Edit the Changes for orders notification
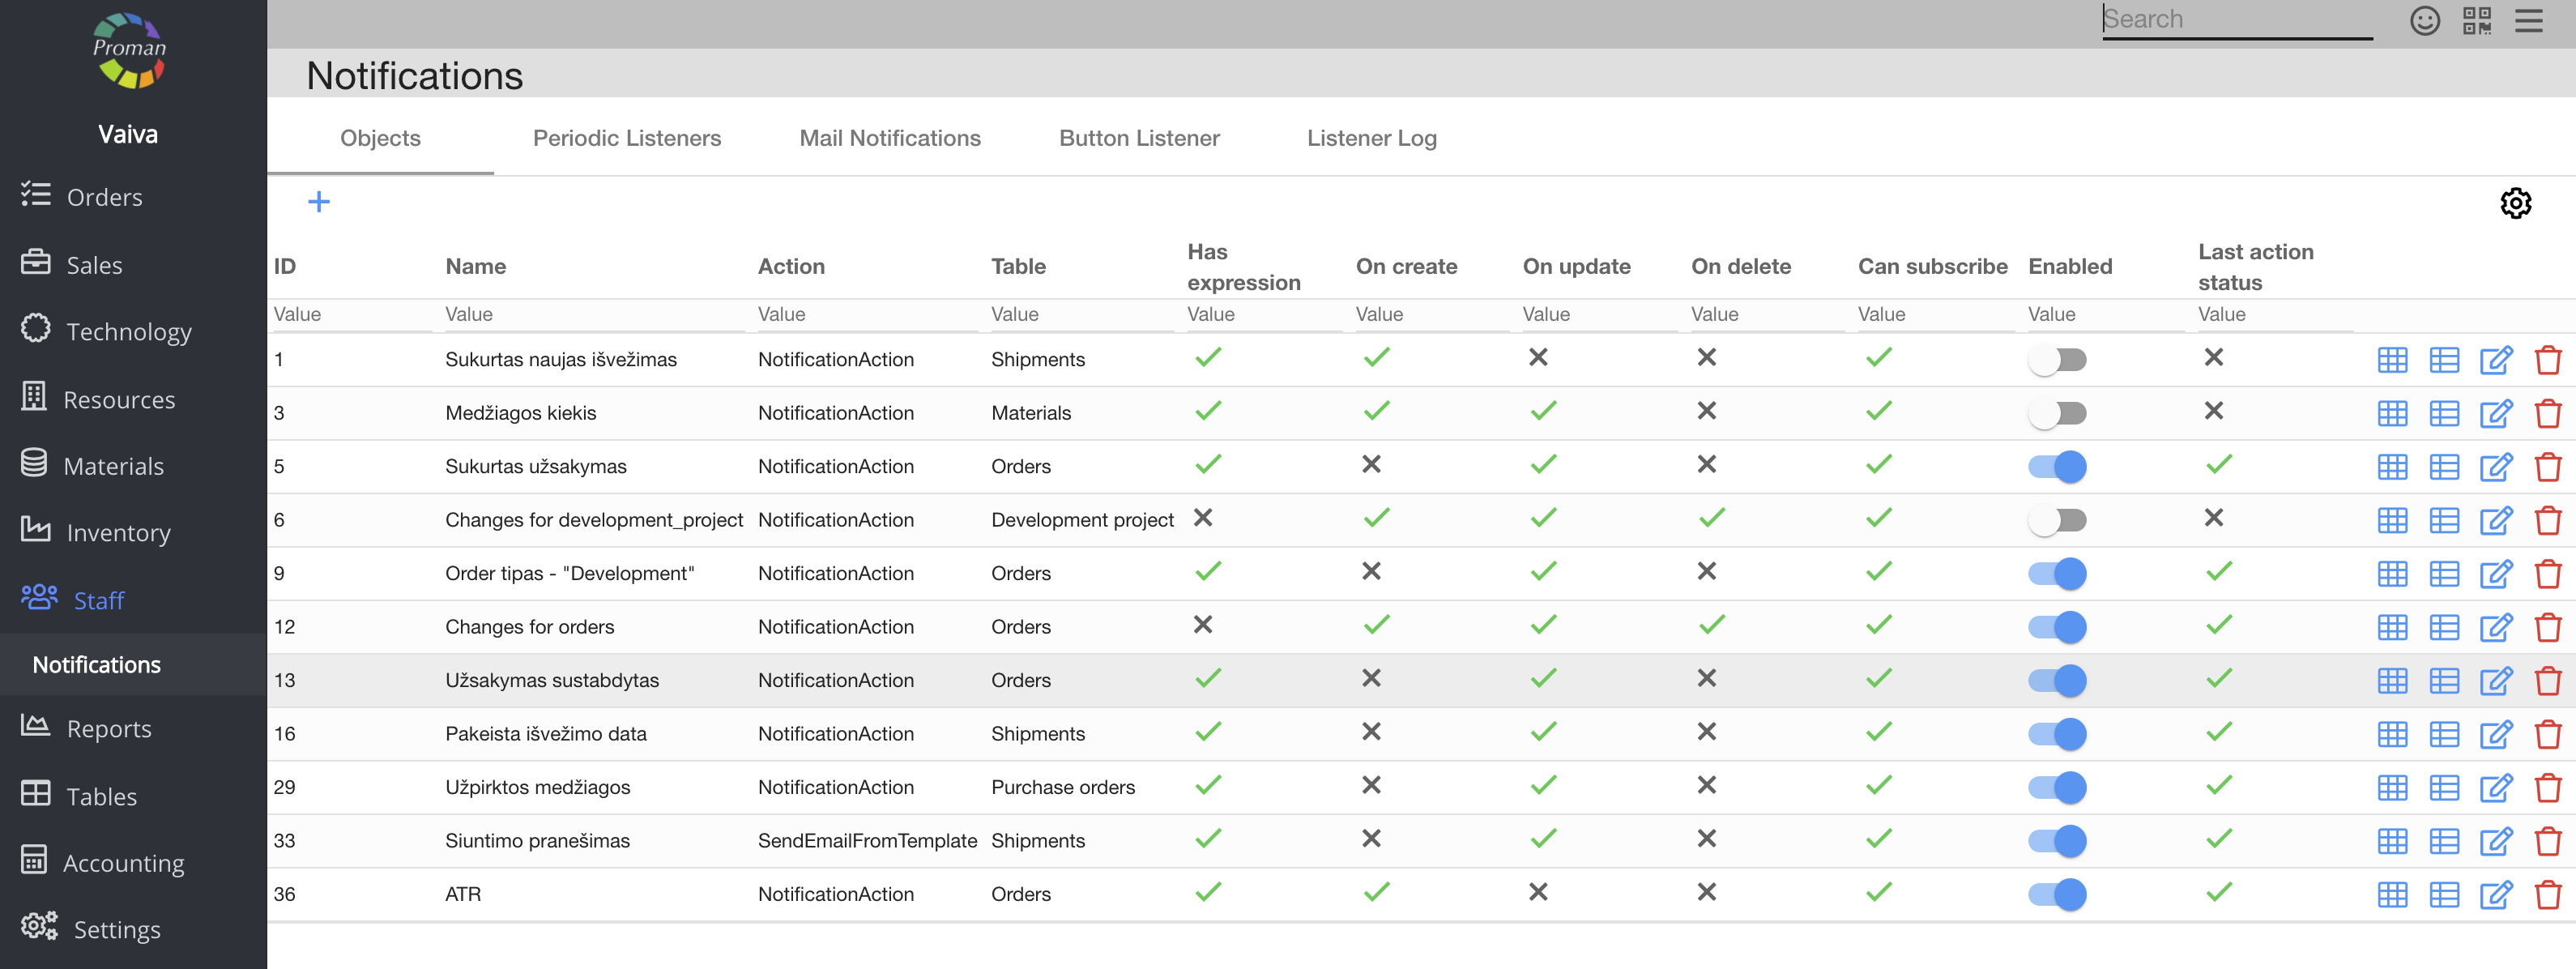The height and width of the screenshot is (969, 2576). click(x=2495, y=627)
